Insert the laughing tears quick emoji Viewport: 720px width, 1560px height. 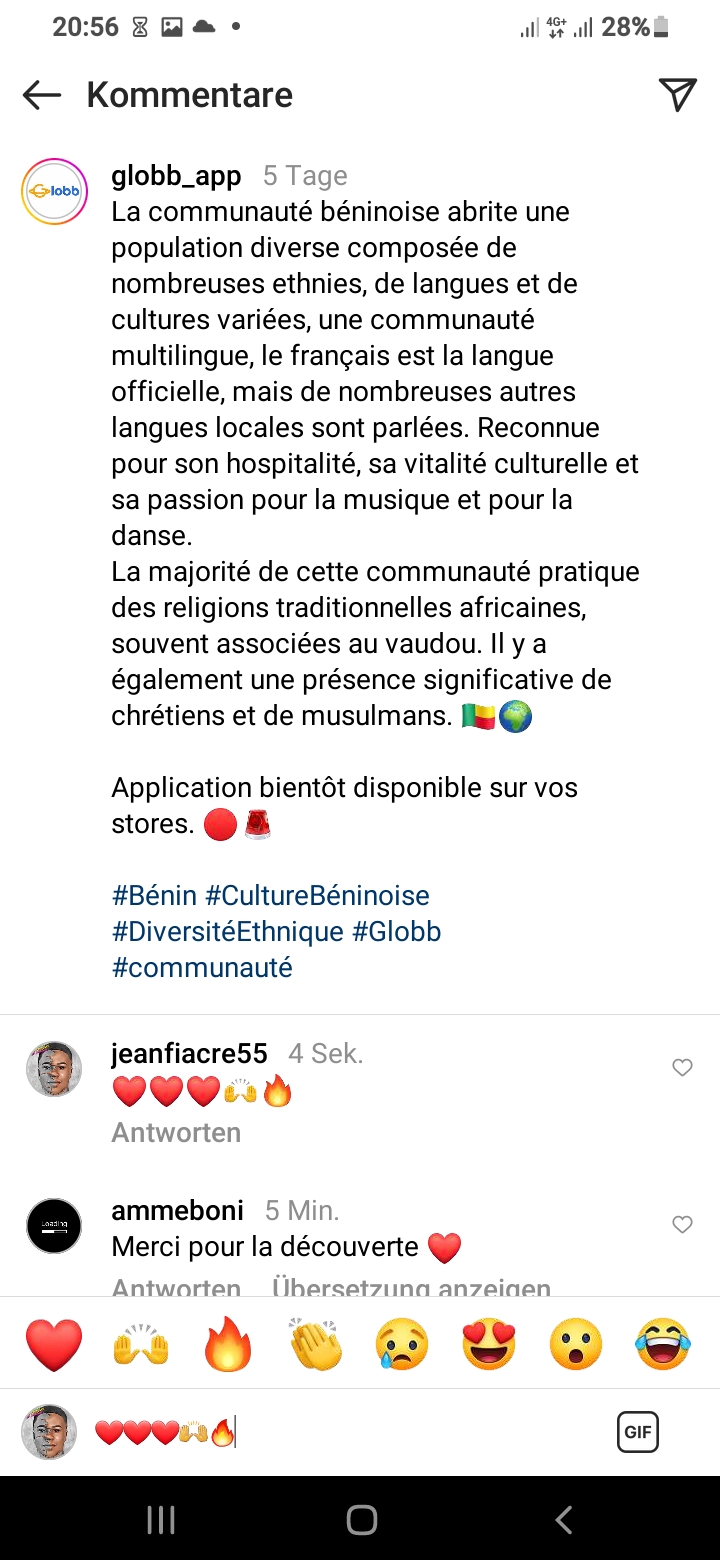tap(663, 1344)
